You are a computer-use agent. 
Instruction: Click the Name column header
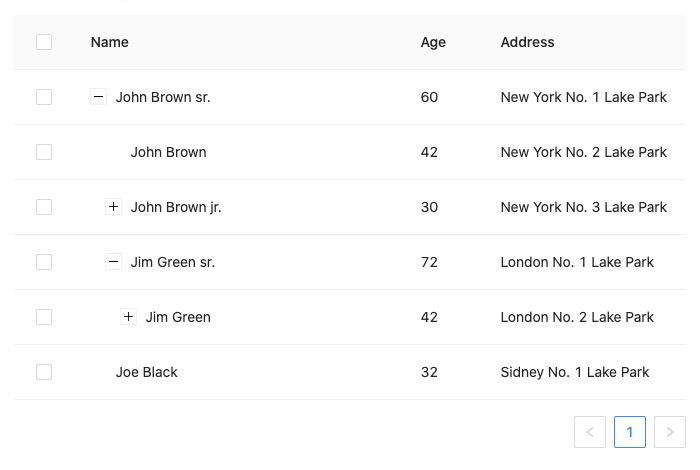(109, 42)
